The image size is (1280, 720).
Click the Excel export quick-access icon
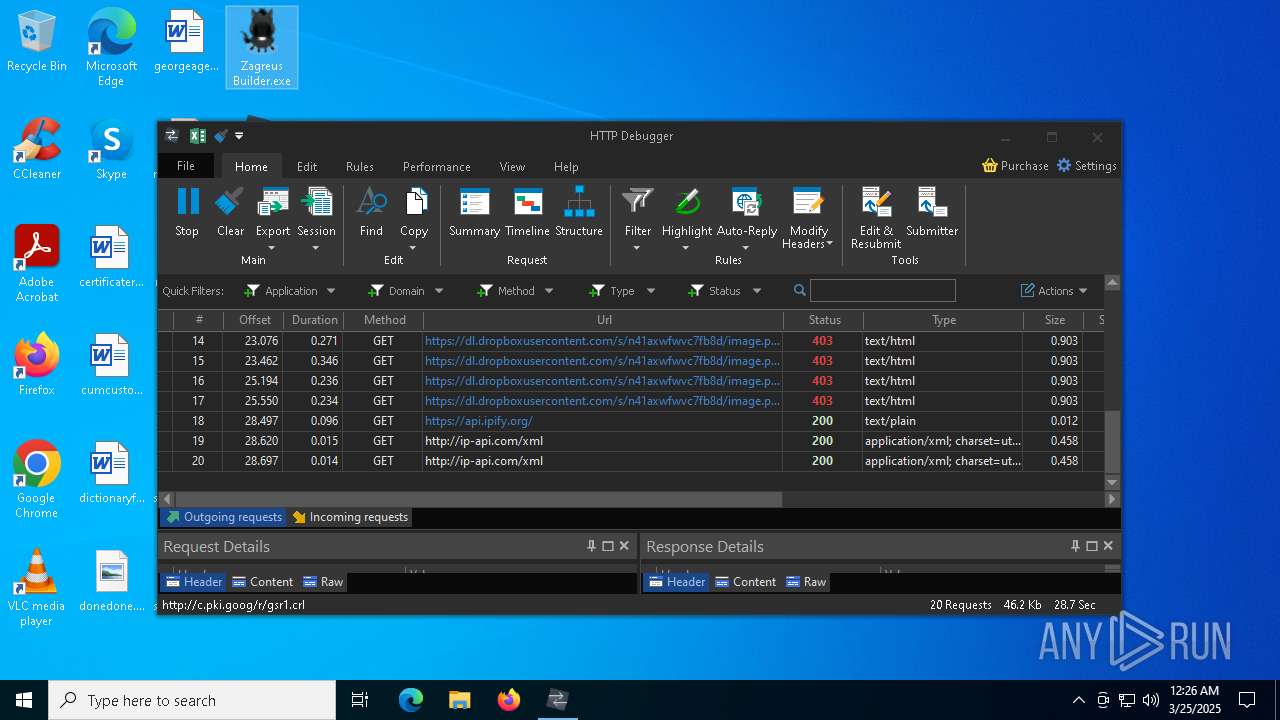point(198,136)
